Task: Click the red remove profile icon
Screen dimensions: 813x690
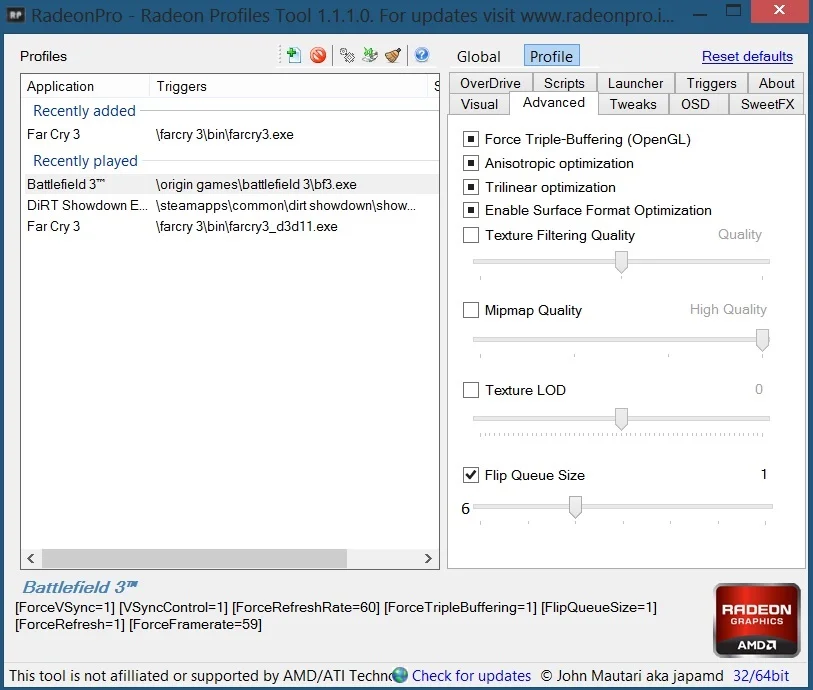Action: [318, 55]
